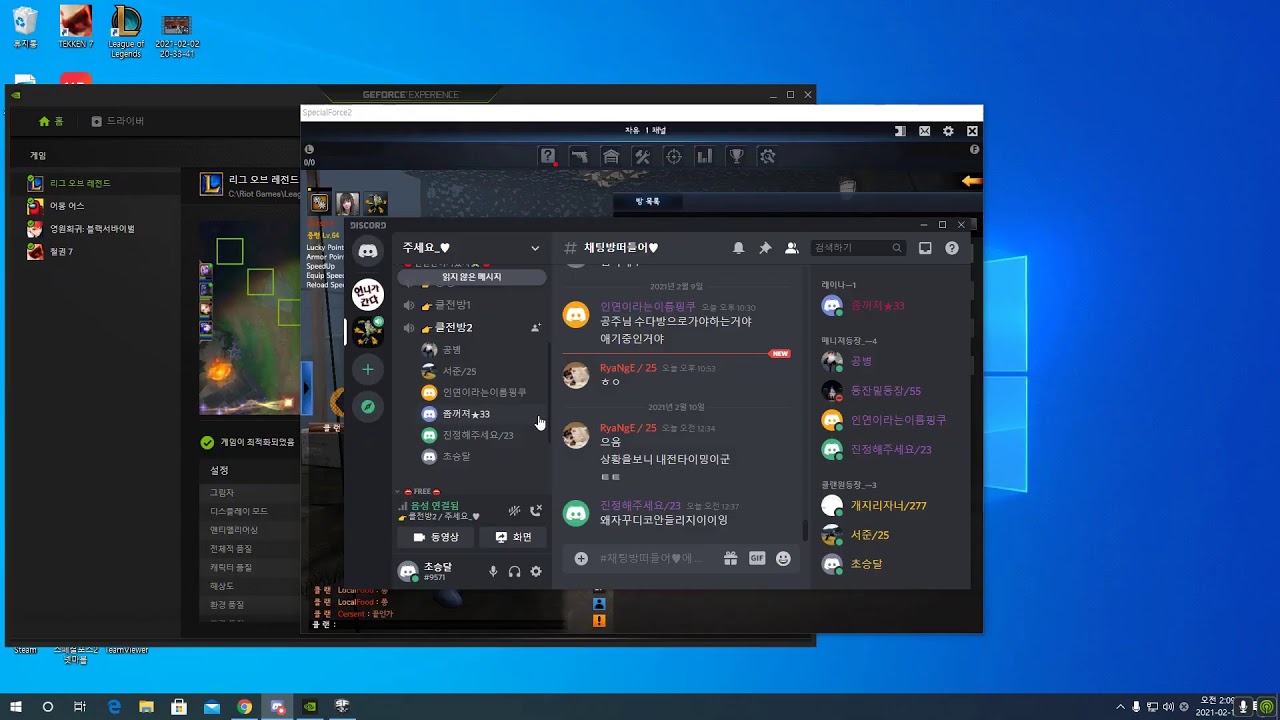Open the garage shop icon in SpecialForce2
Screen dimensions: 1280x720
[x=611, y=156]
